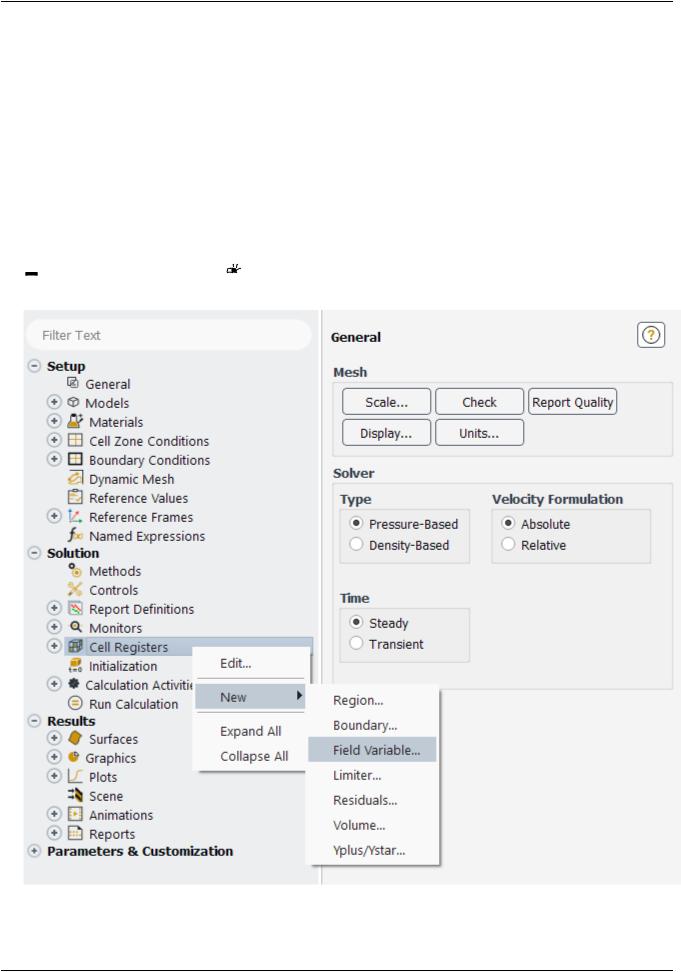Image resolution: width=681 pixels, height=972 pixels.
Task: Collapse the Results tree branch
Action: 35,720
